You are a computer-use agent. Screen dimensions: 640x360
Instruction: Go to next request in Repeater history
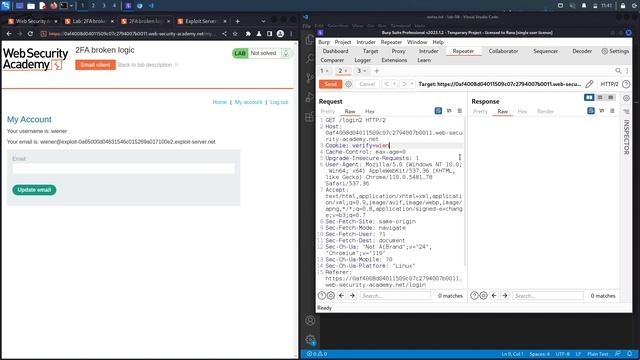404,84
